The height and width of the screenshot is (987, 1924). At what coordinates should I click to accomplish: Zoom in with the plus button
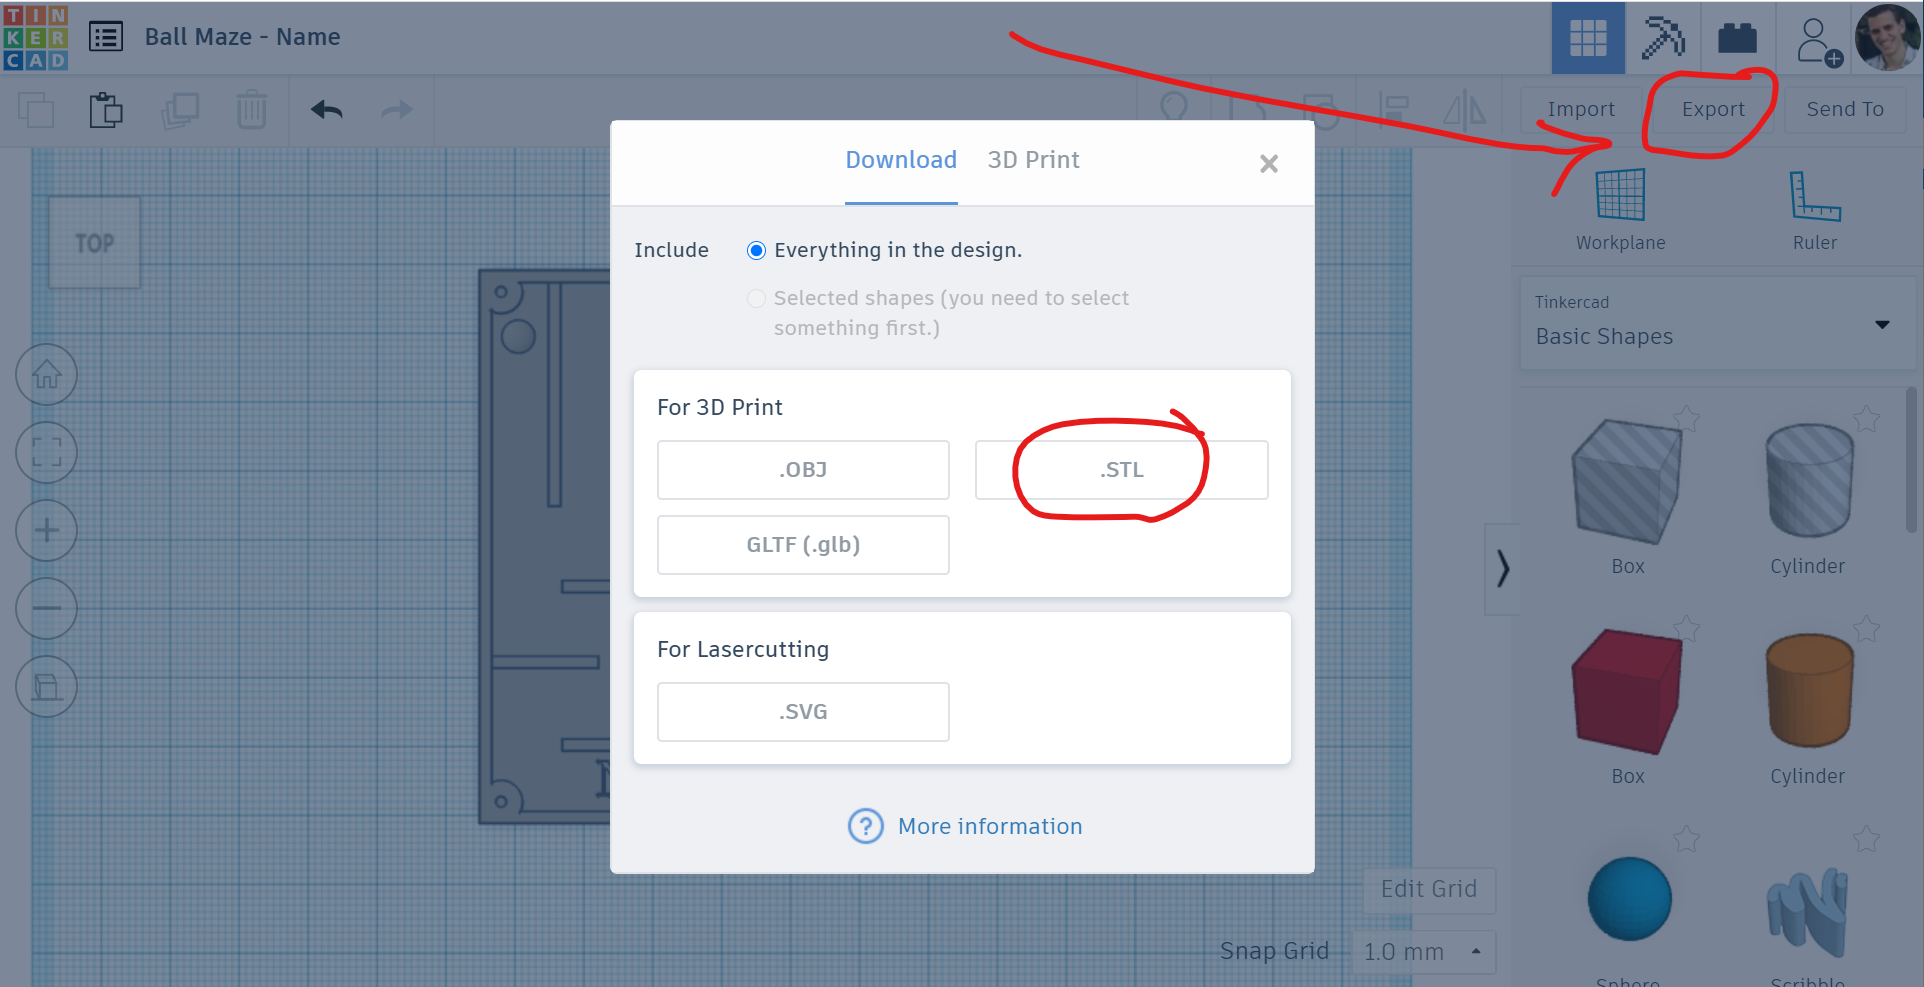click(x=47, y=530)
